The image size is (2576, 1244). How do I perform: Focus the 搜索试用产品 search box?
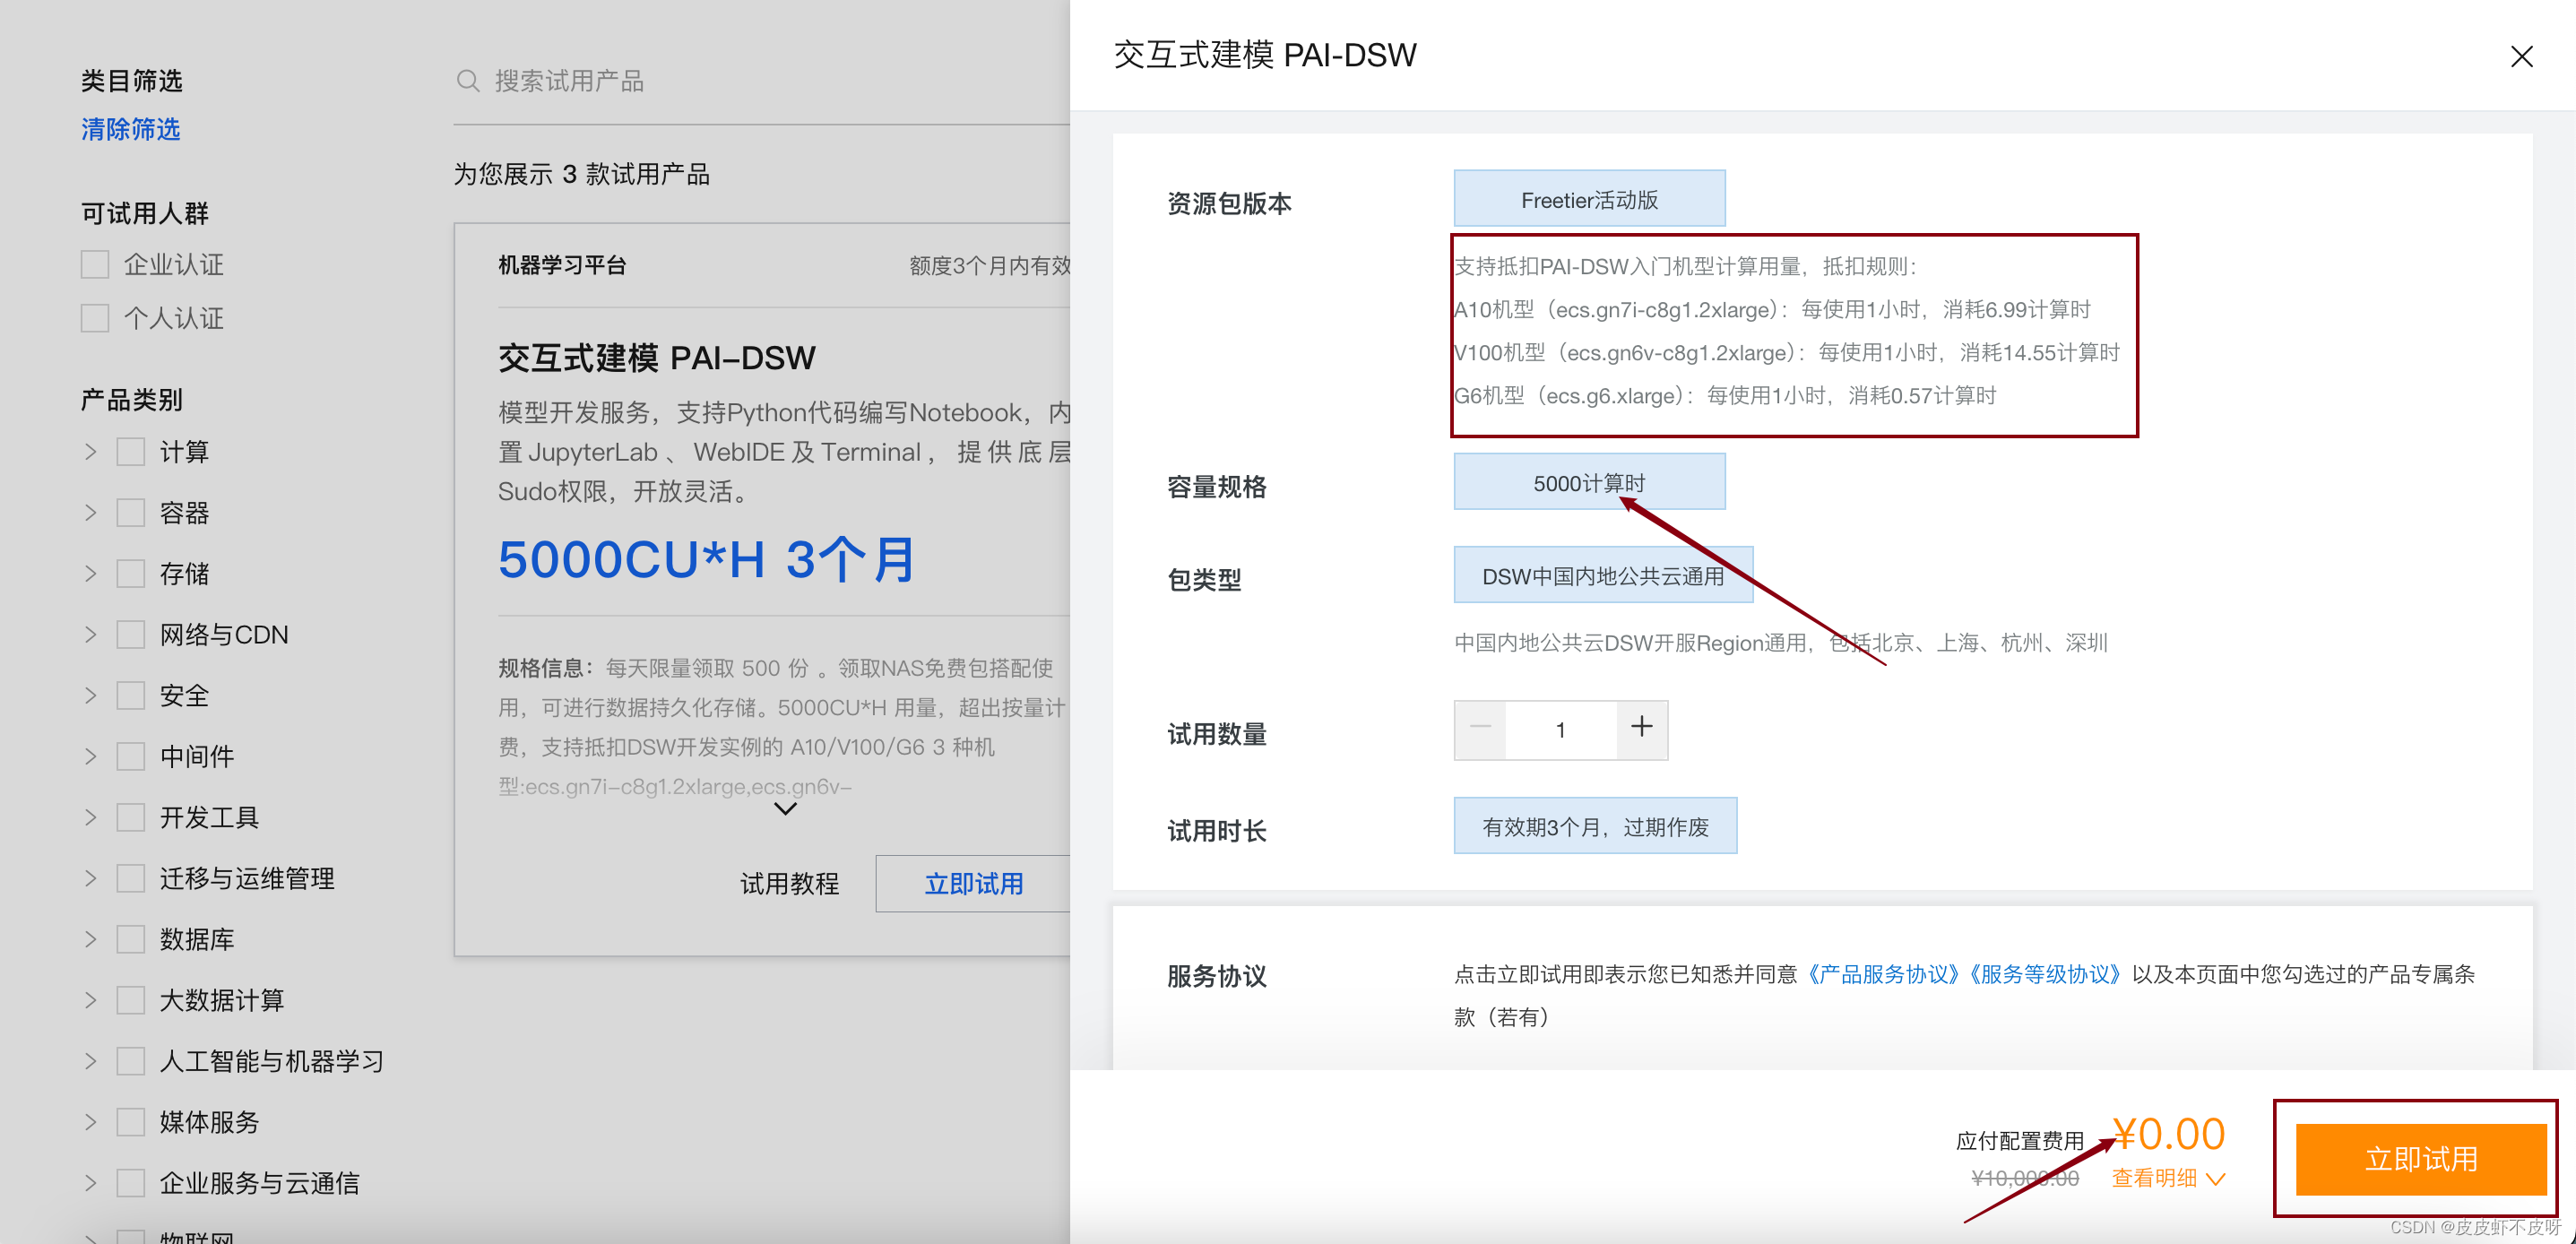tap(760, 81)
